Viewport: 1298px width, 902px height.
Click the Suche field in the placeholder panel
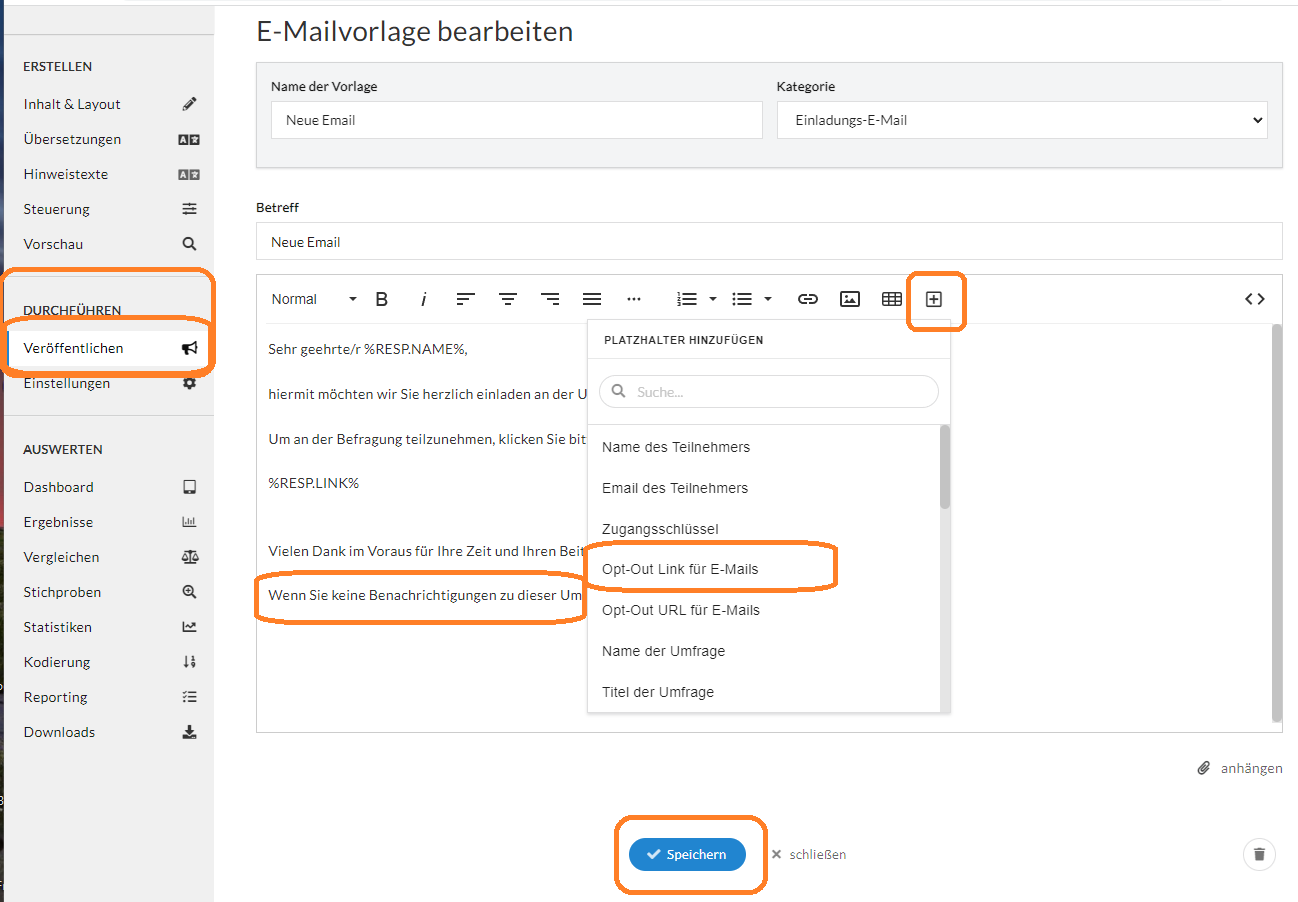click(x=767, y=391)
